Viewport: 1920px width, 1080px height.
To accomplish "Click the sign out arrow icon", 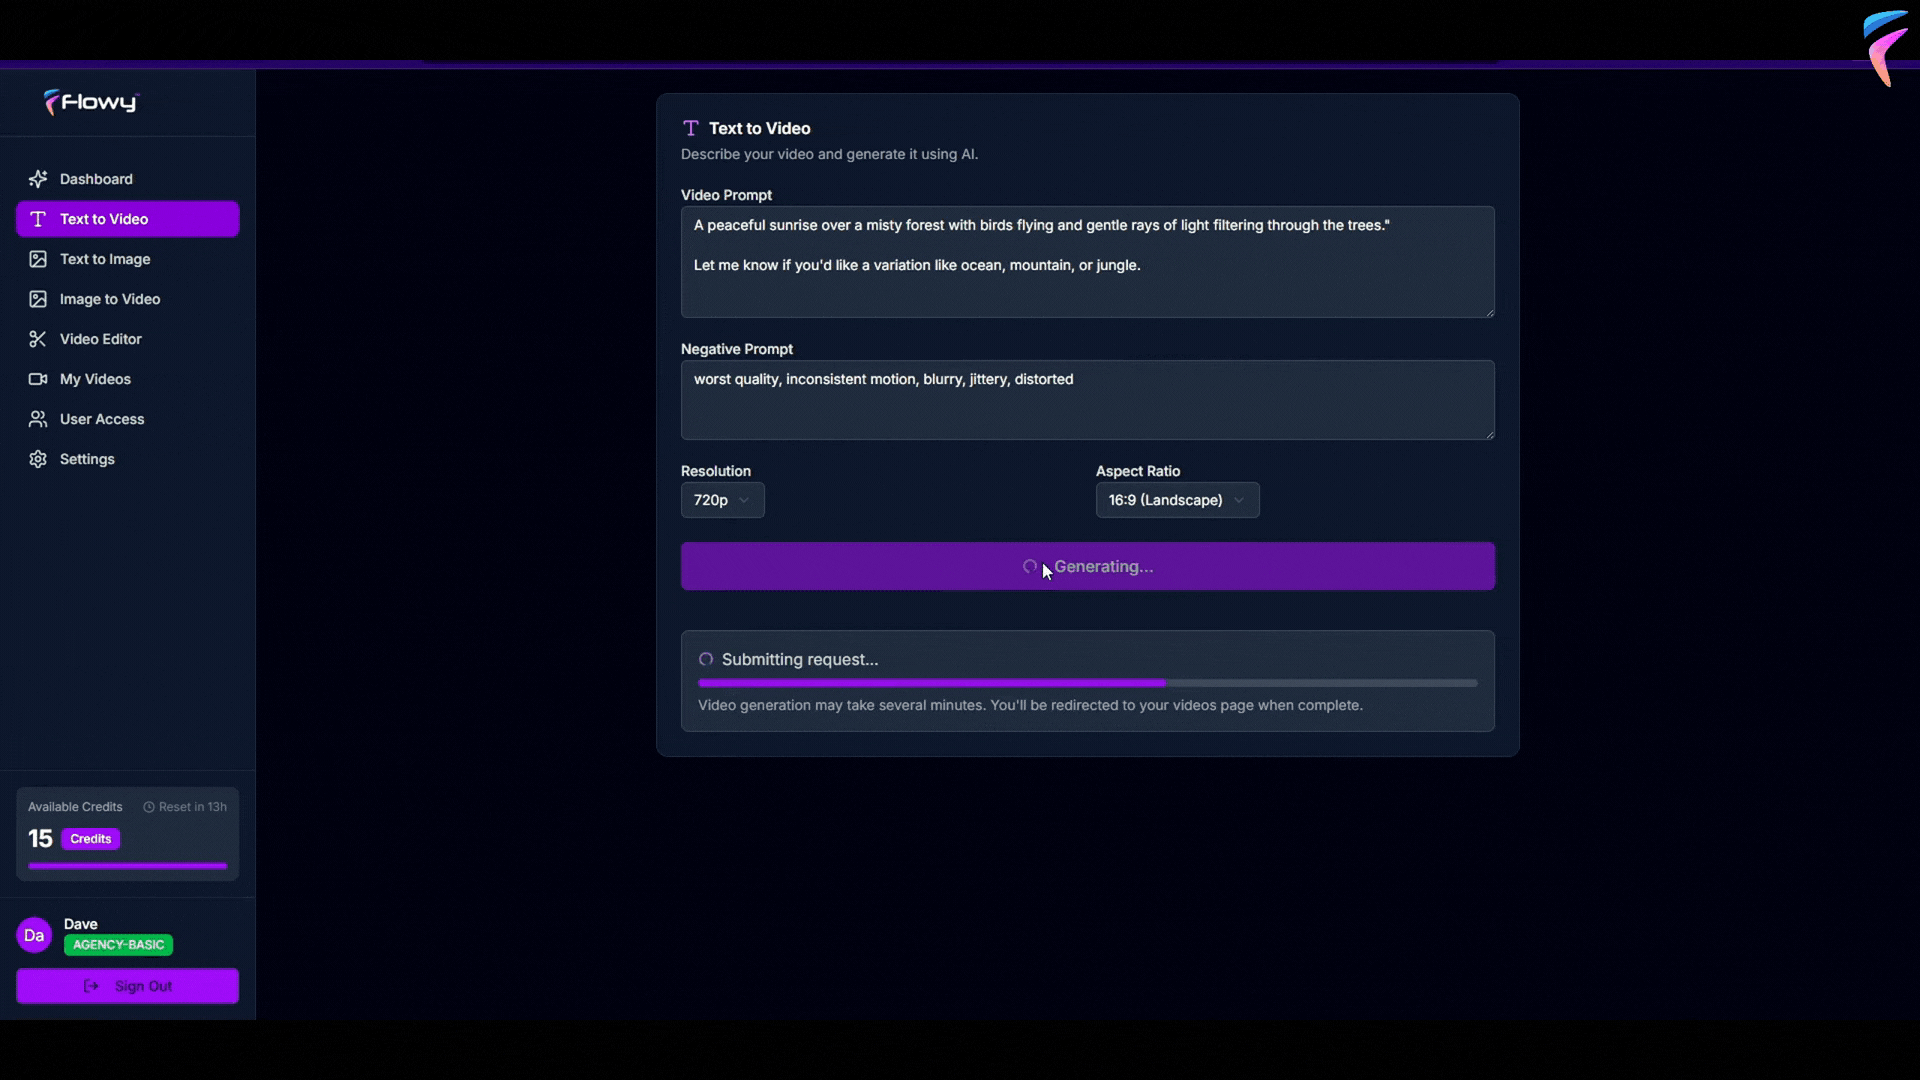I will point(91,986).
